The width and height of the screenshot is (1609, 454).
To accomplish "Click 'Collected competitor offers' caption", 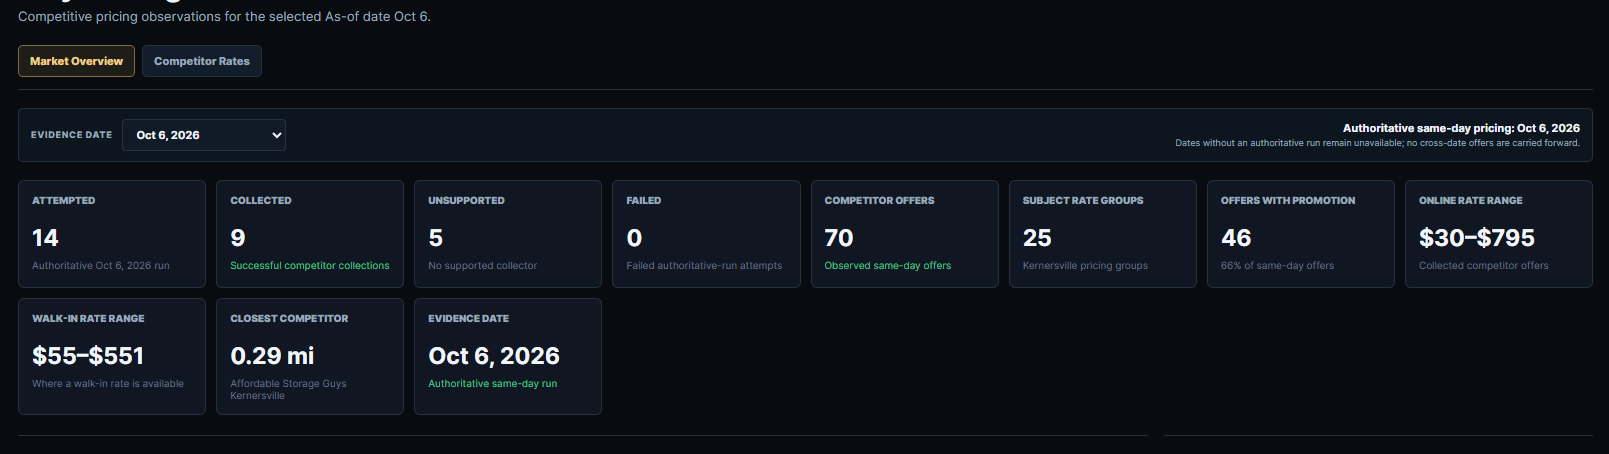I will (1484, 266).
